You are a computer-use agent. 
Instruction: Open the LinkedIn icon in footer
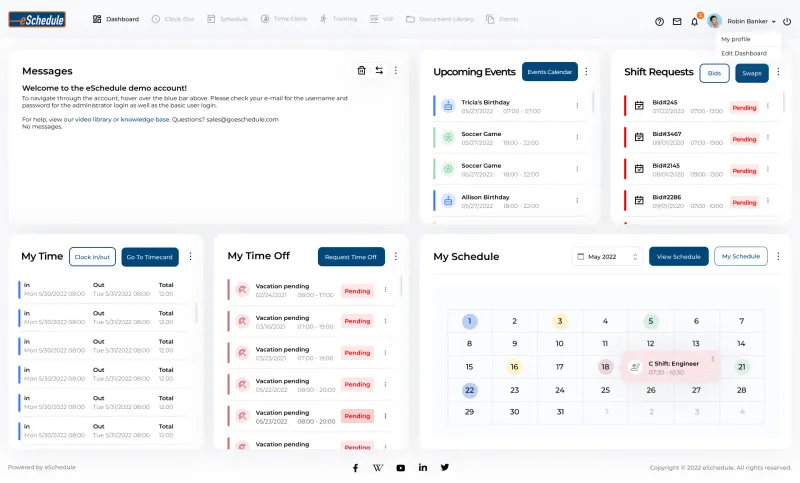tap(423, 467)
